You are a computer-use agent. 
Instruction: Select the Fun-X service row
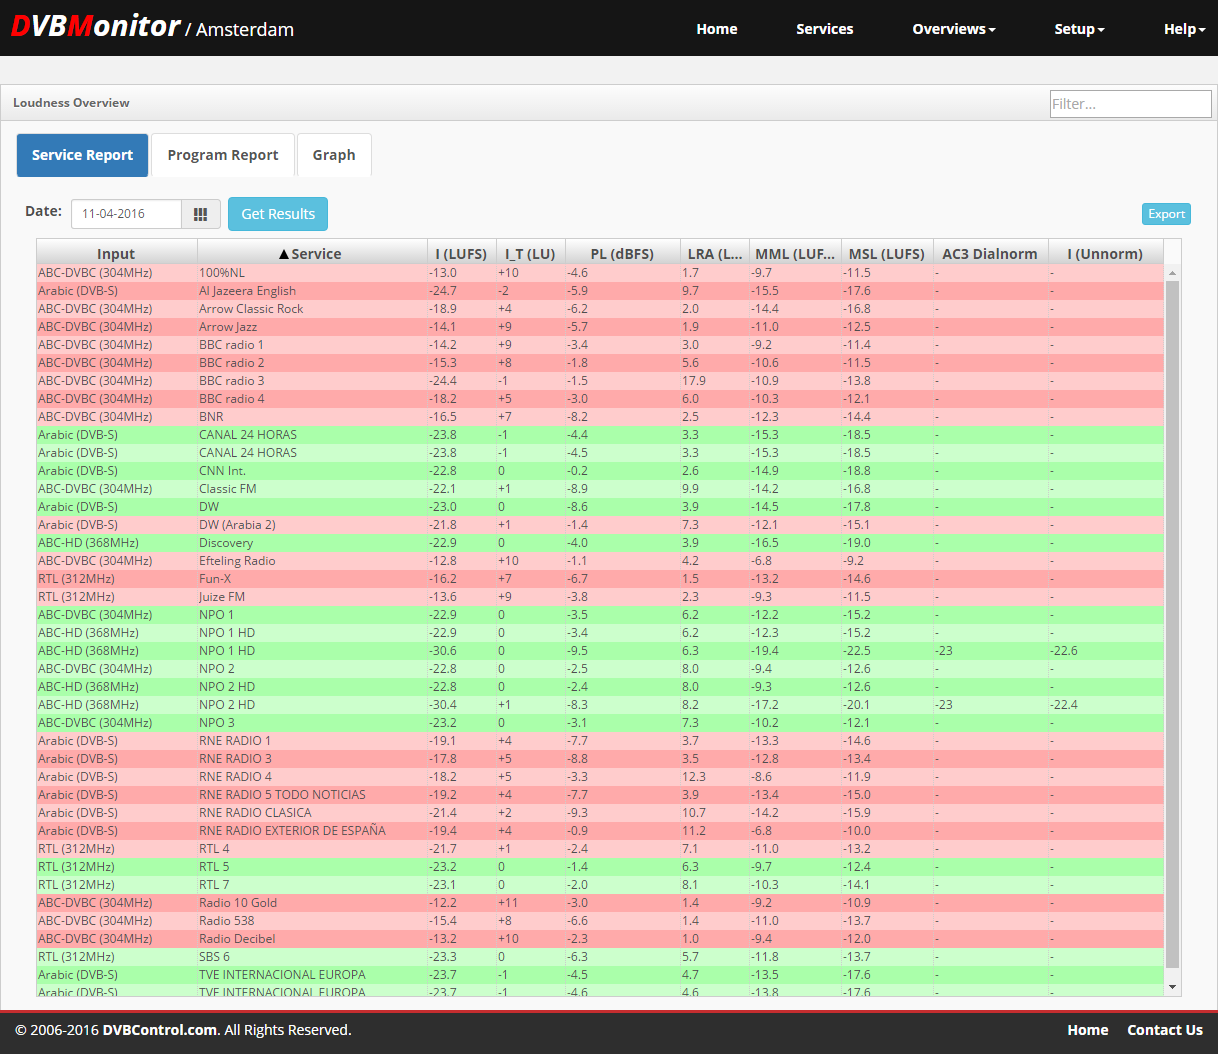click(x=600, y=579)
